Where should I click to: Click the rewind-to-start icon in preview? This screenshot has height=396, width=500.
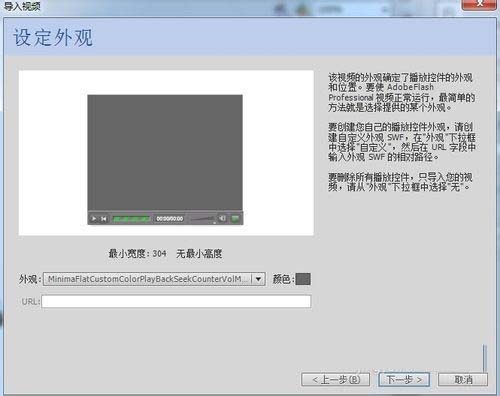104,219
